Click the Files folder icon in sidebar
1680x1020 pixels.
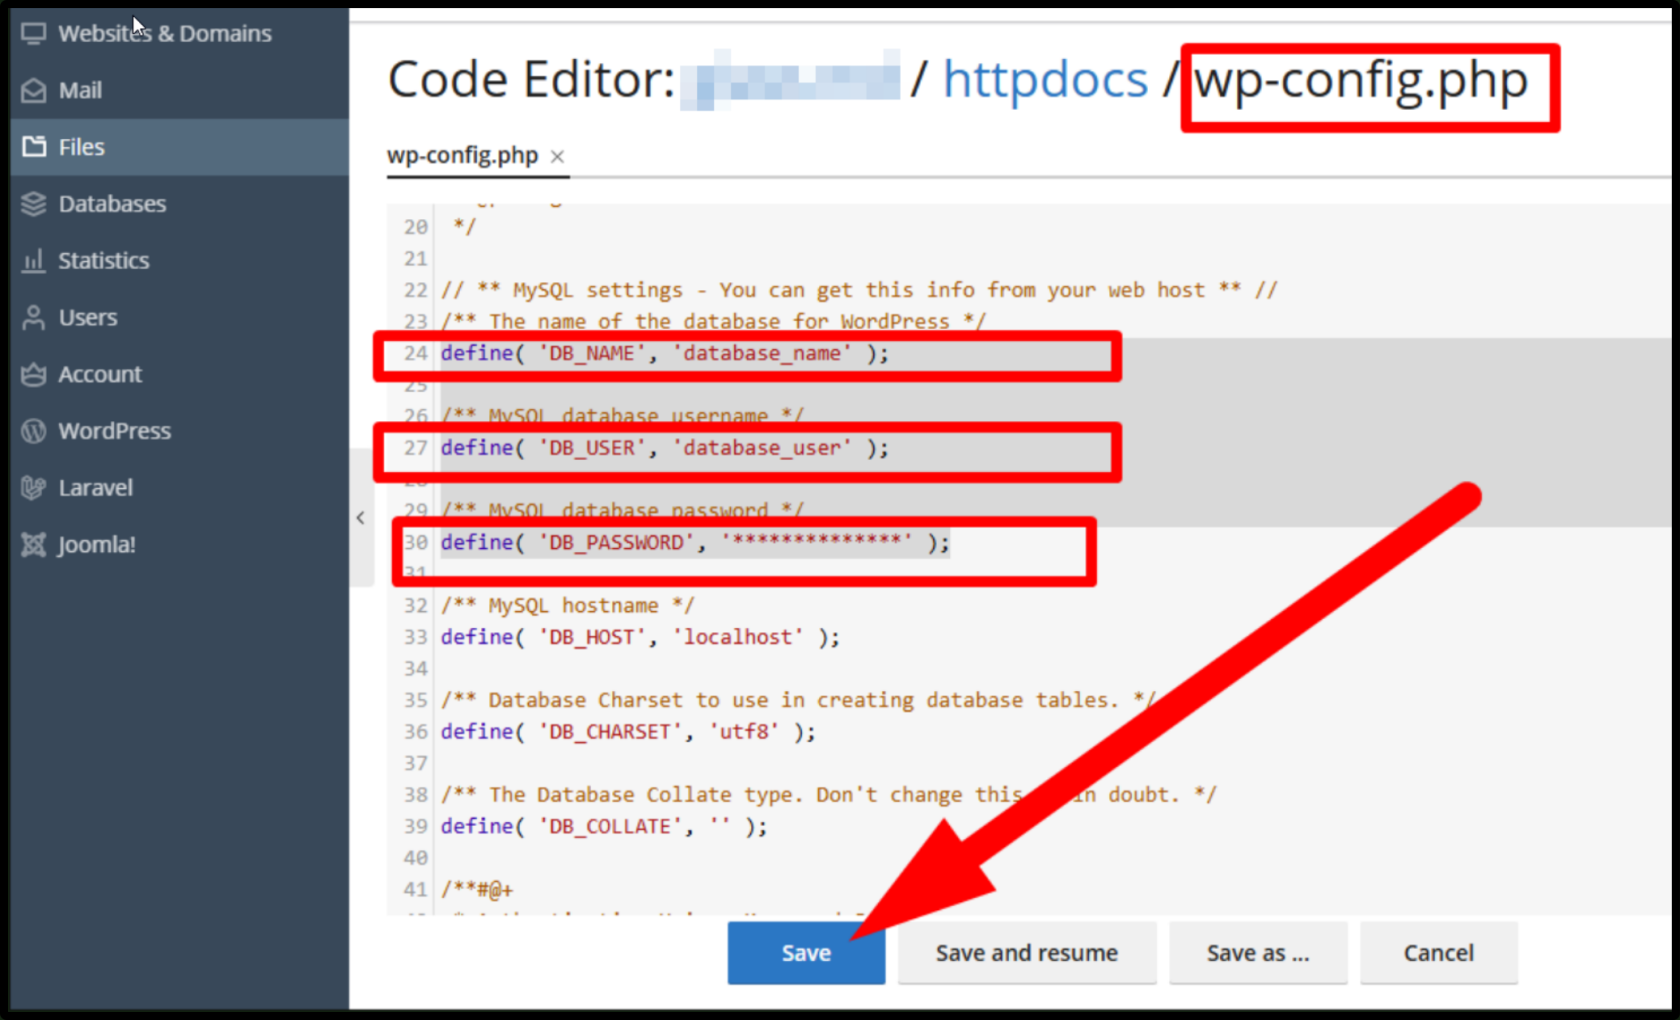click(34, 147)
